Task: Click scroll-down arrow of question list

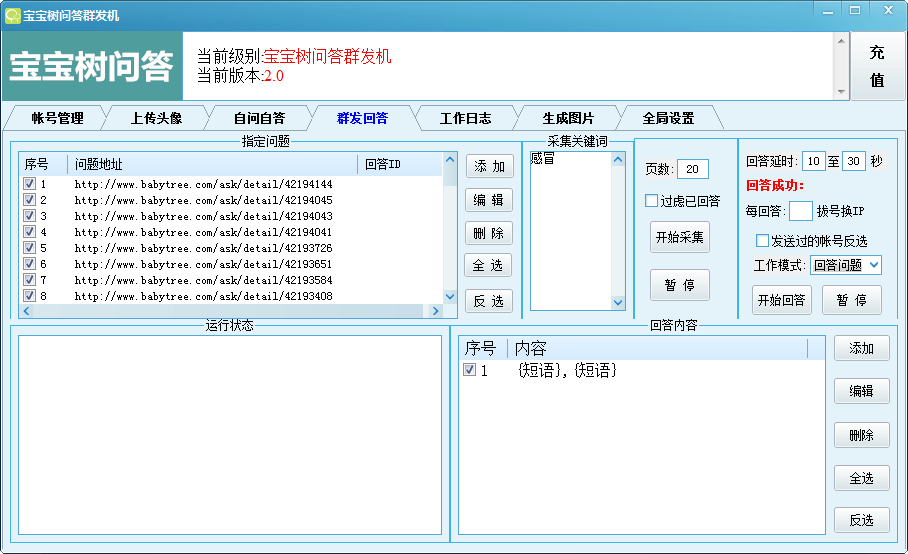Action: 450,296
